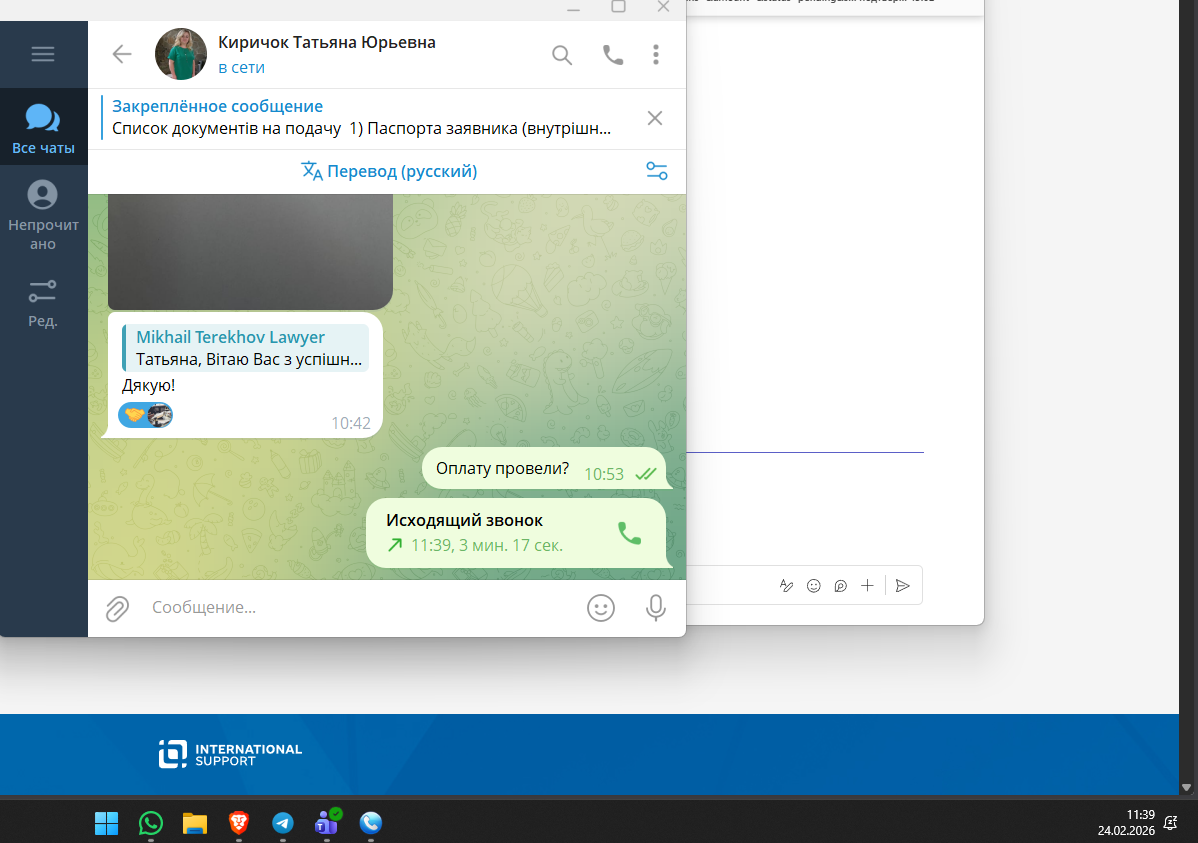The width and height of the screenshot is (1198, 843).
Task: Click the в сети status text
Action: tap(241, 67)
